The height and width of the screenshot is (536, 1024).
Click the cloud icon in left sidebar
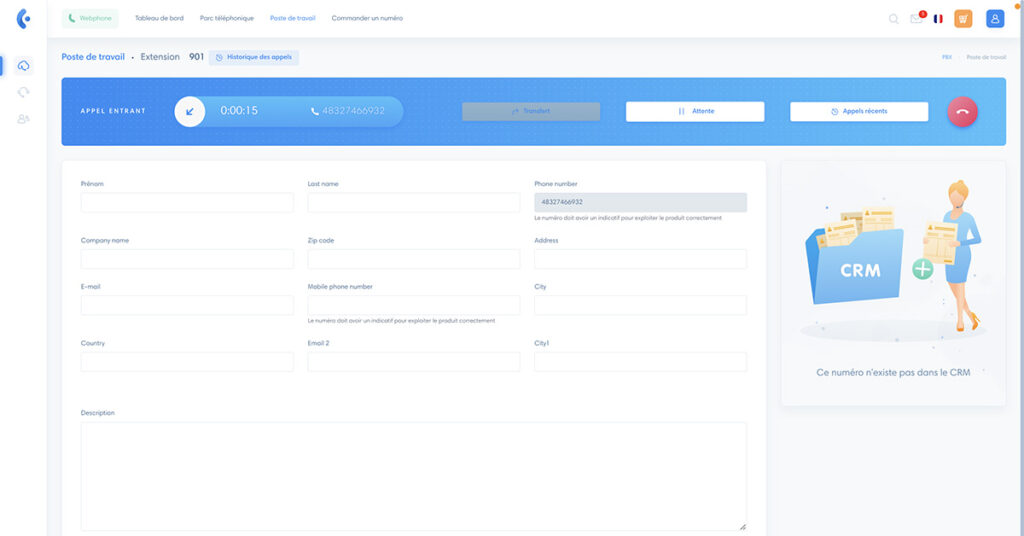(x=24, y=65)
